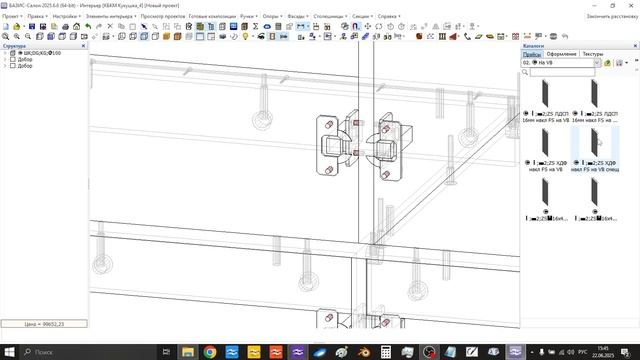This screenshot has width=640, height=360.
Task: Click the Просмотр проектов button
Action: click(163, 16)
